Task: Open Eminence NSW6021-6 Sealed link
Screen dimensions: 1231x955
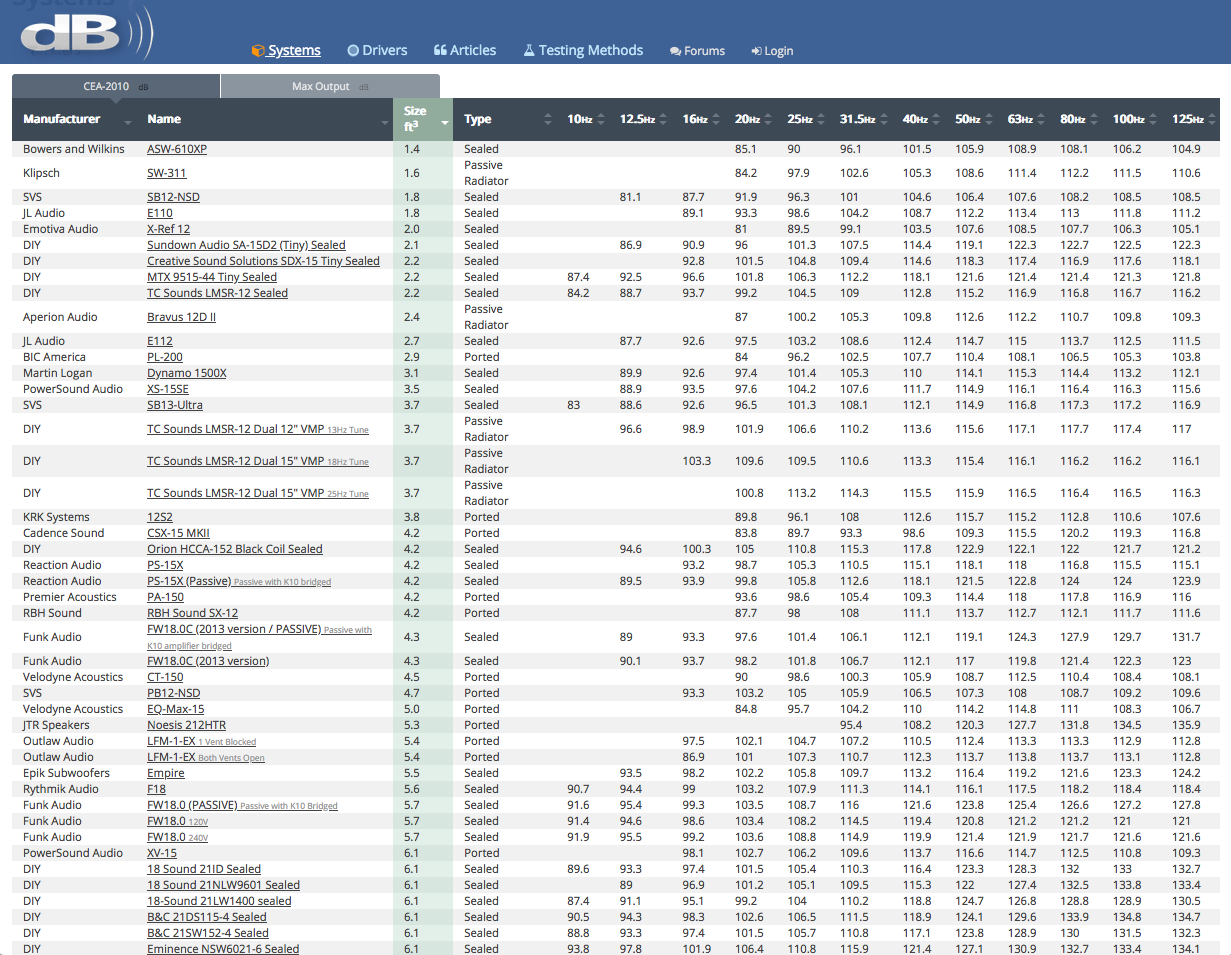Action: point(223,949)
